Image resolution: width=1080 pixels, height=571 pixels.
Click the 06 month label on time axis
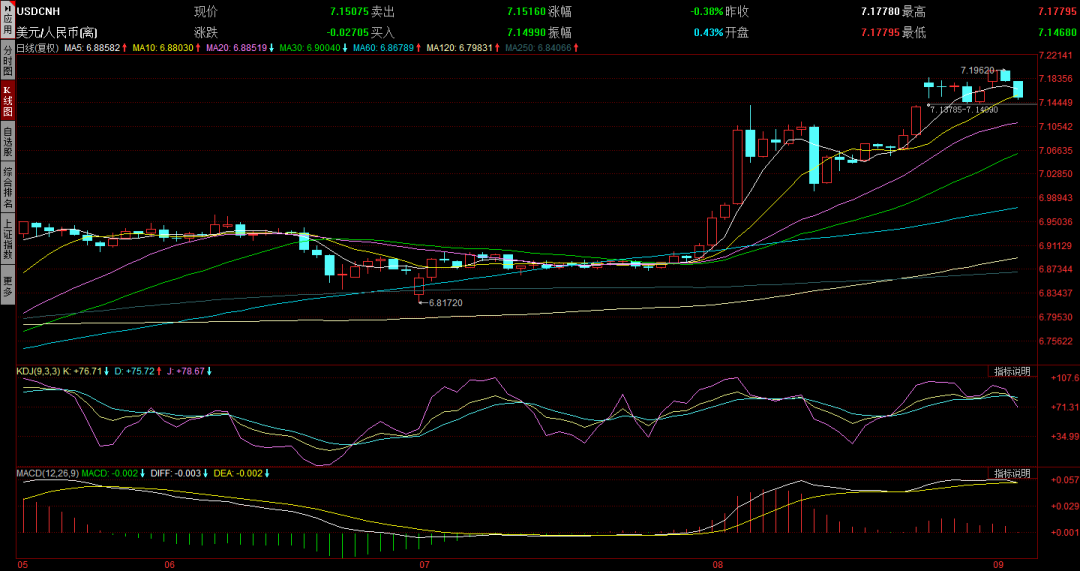(x=171, y=564)
